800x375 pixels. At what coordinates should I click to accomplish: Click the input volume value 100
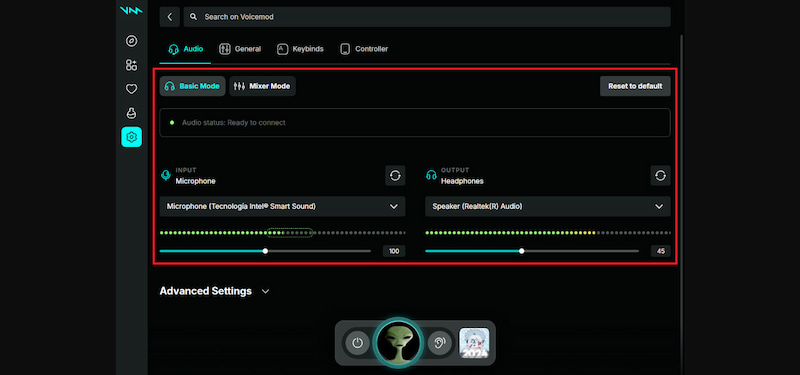[394, 251]
